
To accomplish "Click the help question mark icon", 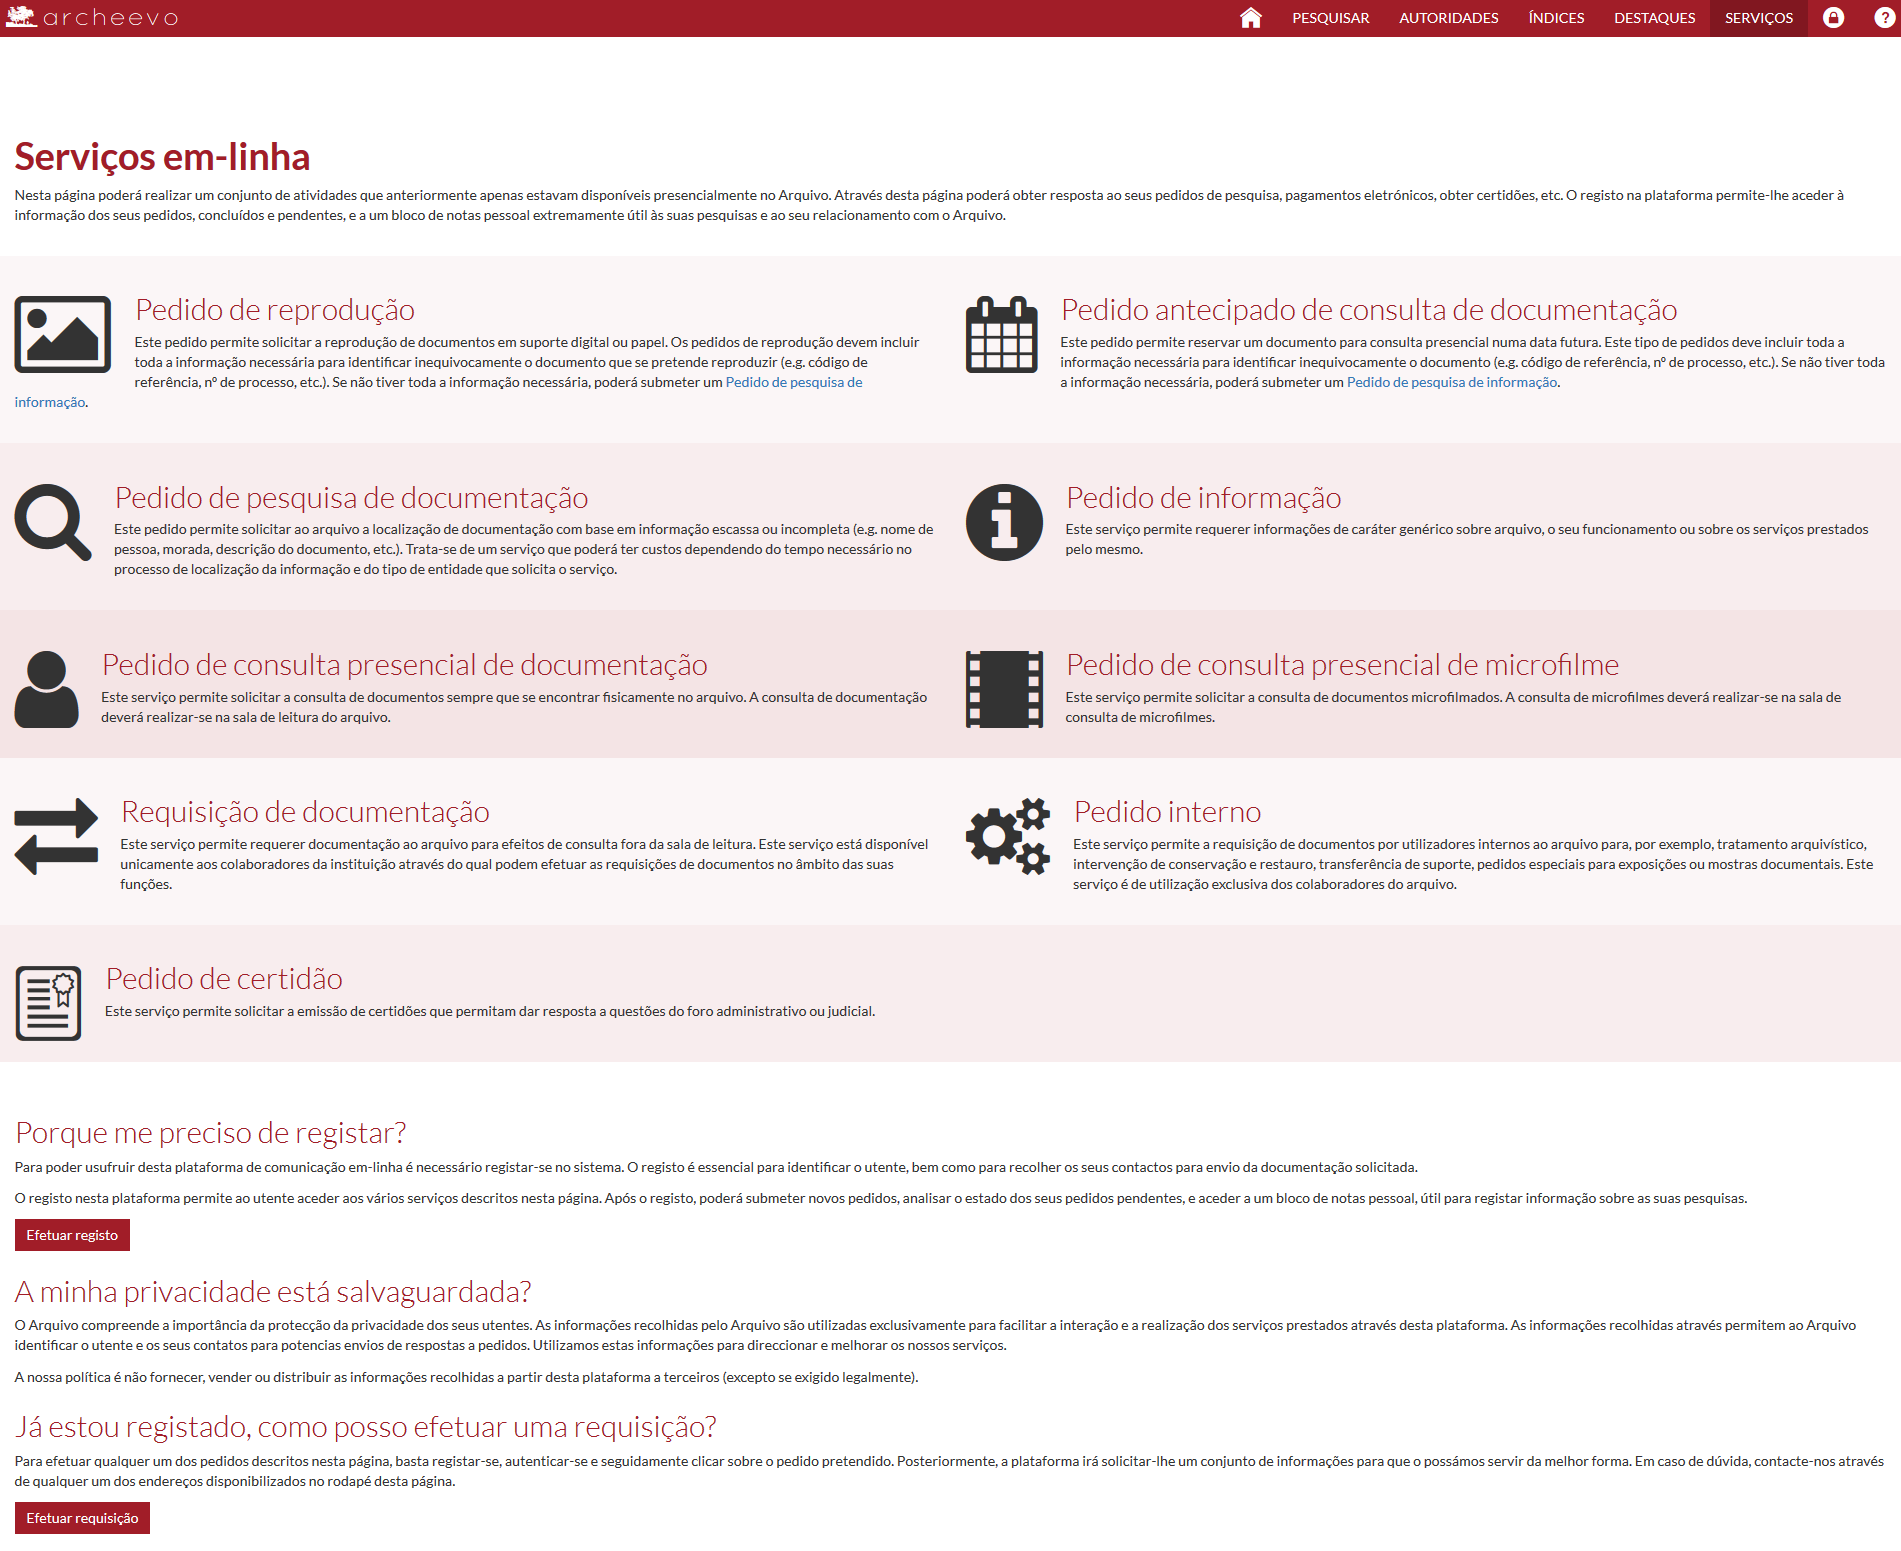I will tap(1884, 18).
